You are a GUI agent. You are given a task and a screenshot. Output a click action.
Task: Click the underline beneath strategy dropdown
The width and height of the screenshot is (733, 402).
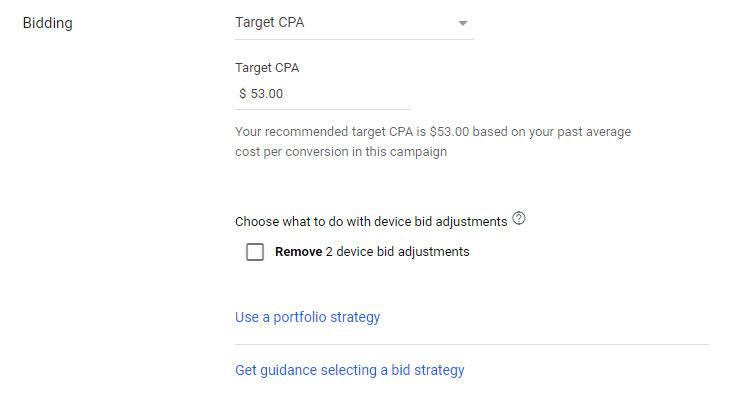coord(355,39)
